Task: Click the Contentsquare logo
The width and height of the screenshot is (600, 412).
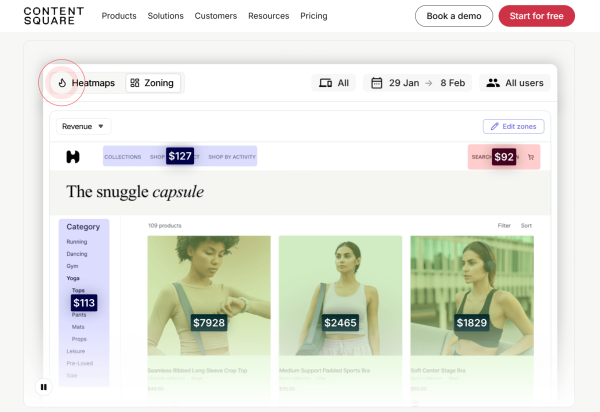Action: (54, 16)
